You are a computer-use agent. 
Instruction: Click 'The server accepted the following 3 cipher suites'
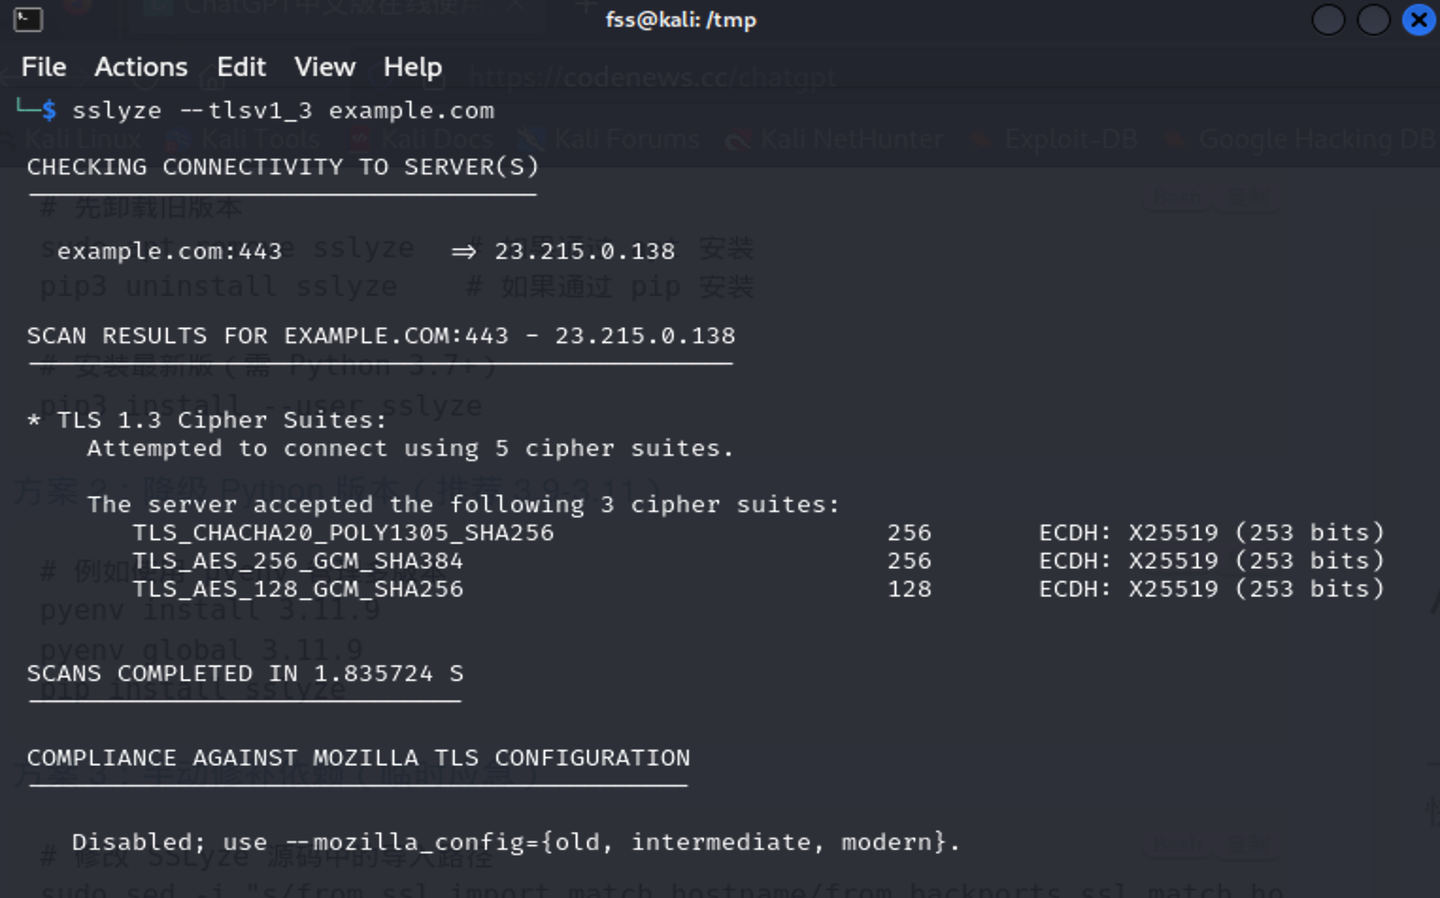(x=463, y=504)
